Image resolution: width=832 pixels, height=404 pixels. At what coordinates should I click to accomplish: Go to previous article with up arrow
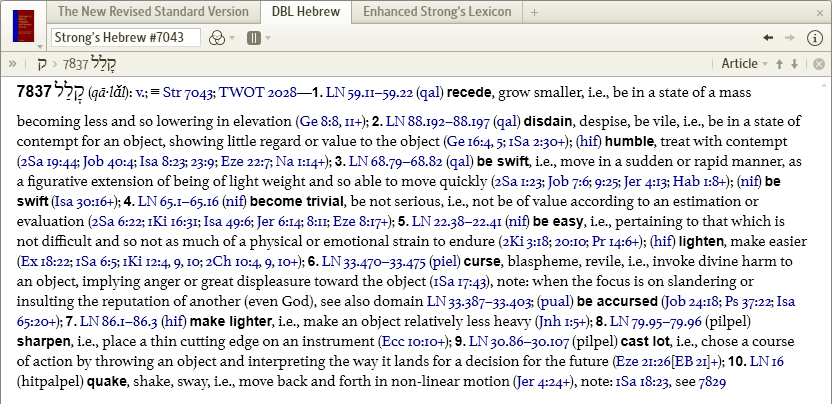(779, 64)
